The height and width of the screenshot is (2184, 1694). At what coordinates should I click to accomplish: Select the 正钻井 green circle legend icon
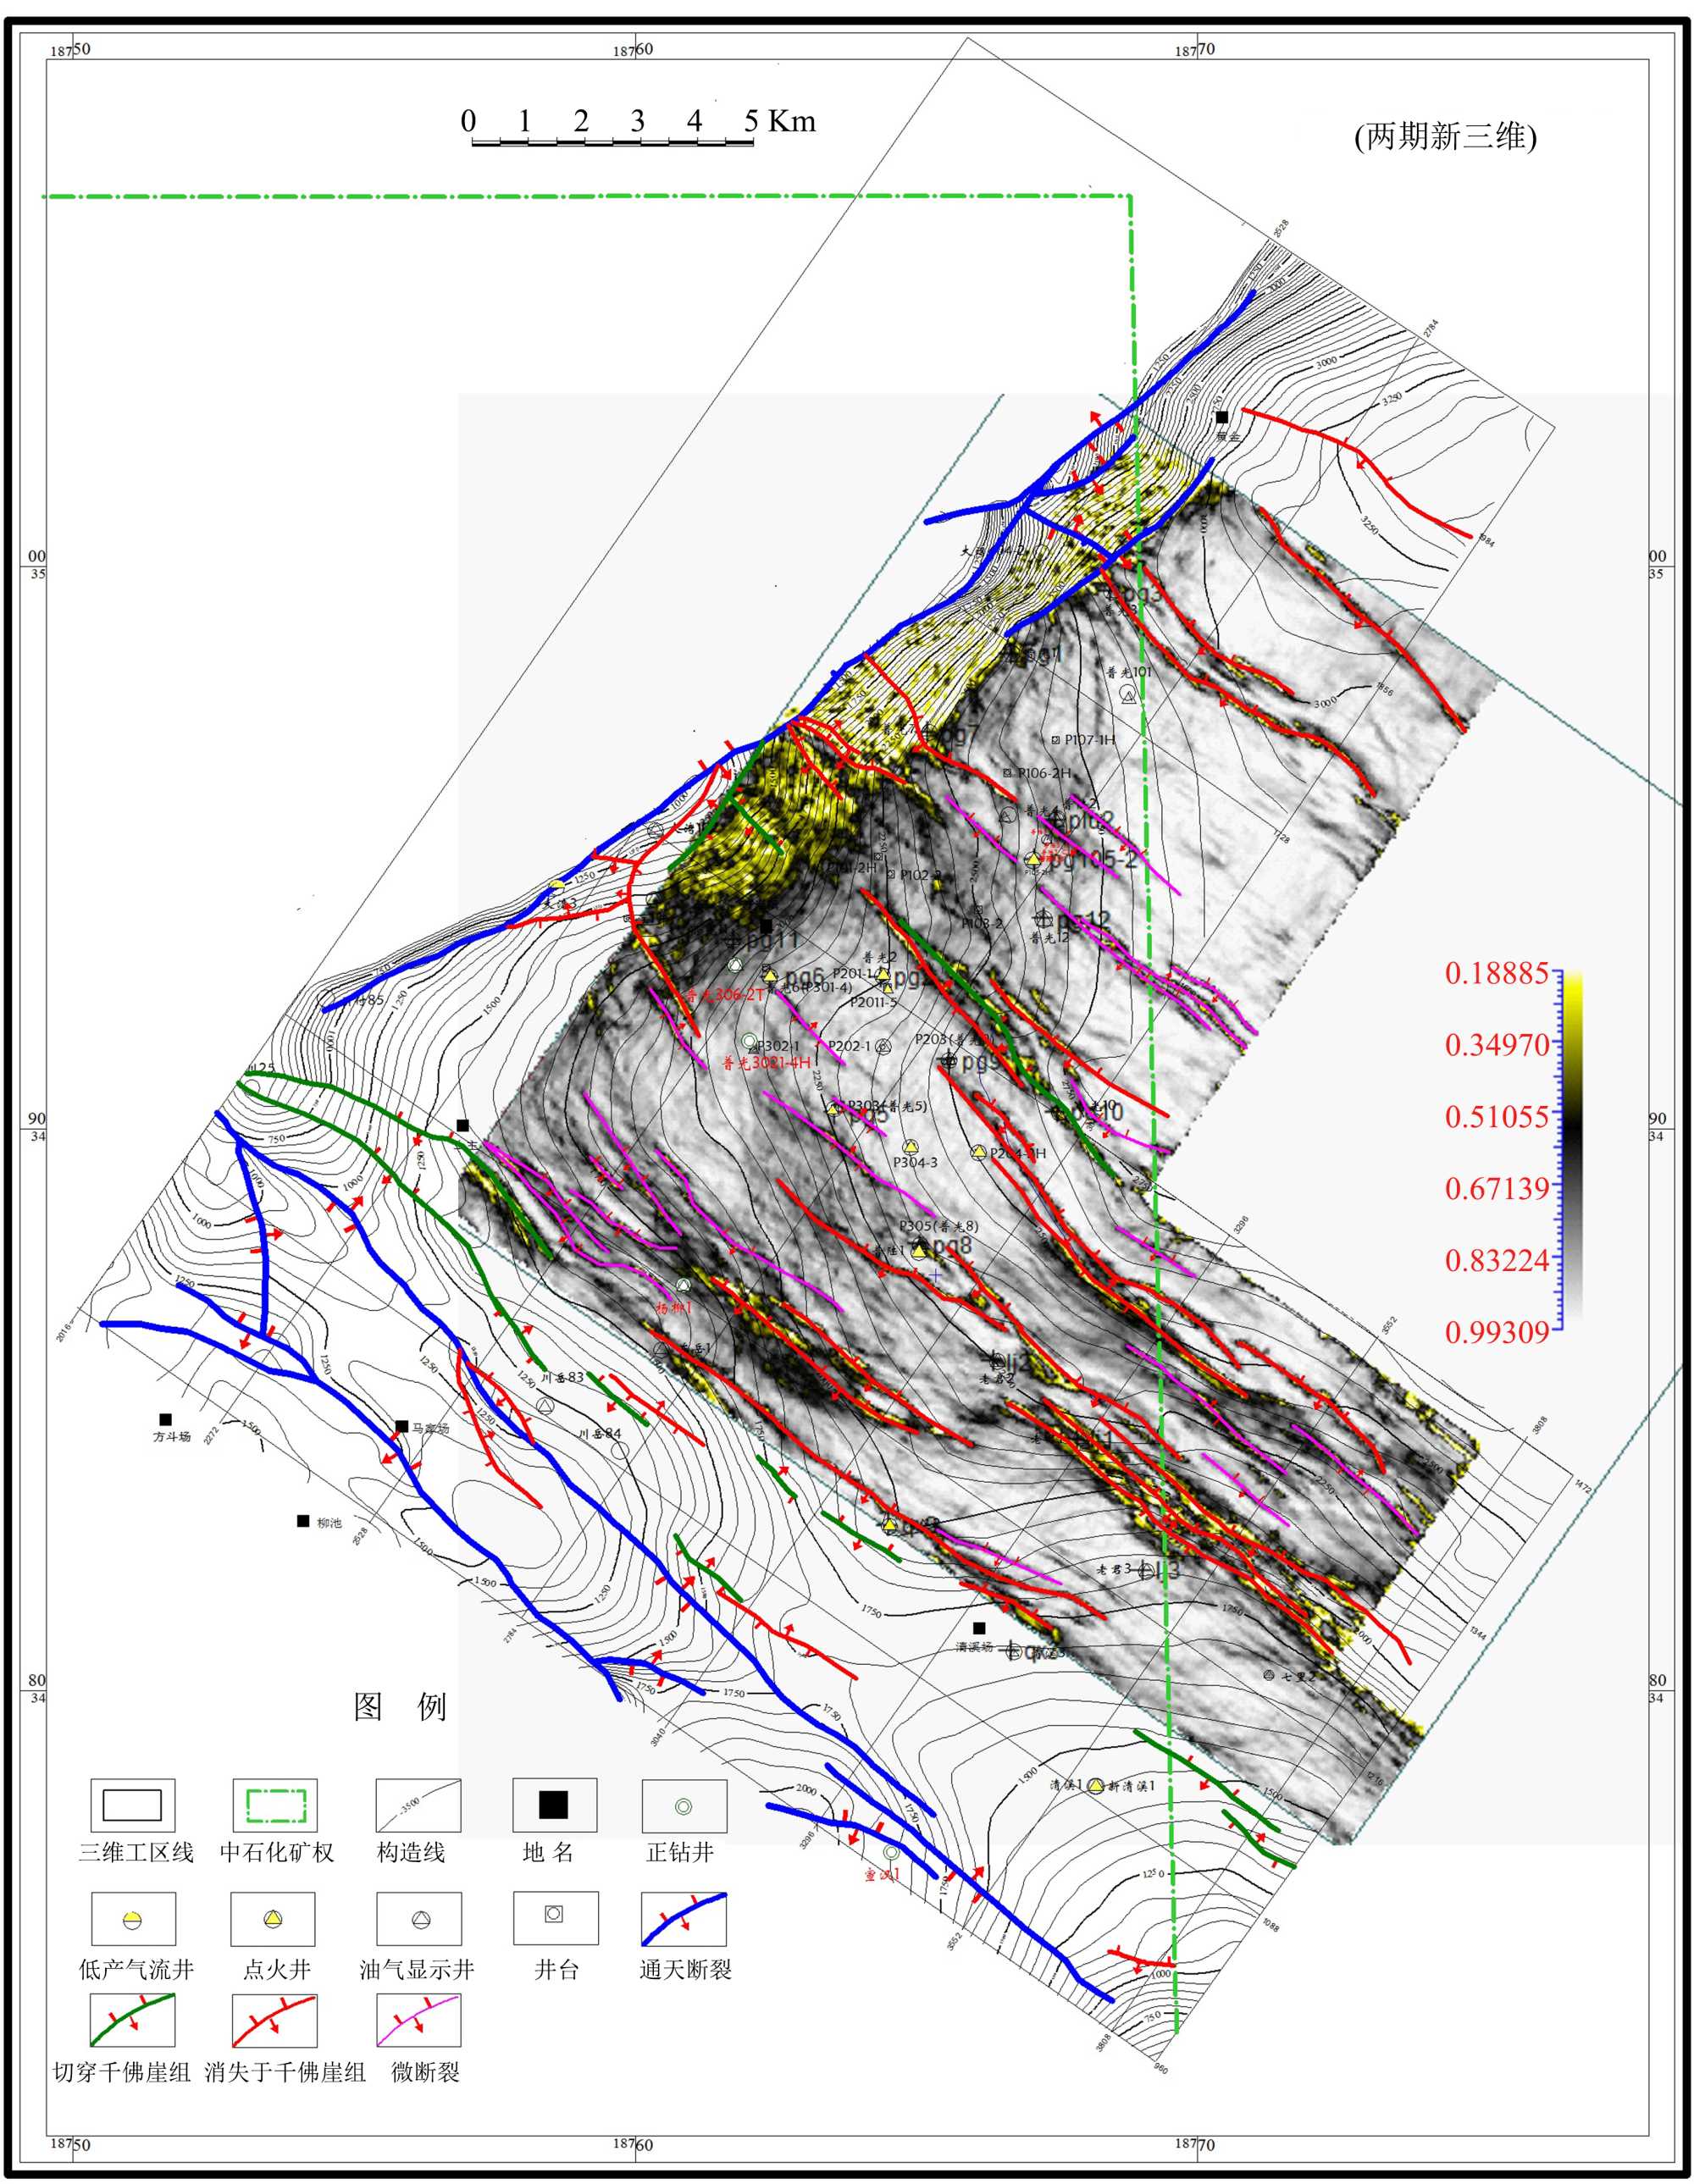pos(684,1806)
